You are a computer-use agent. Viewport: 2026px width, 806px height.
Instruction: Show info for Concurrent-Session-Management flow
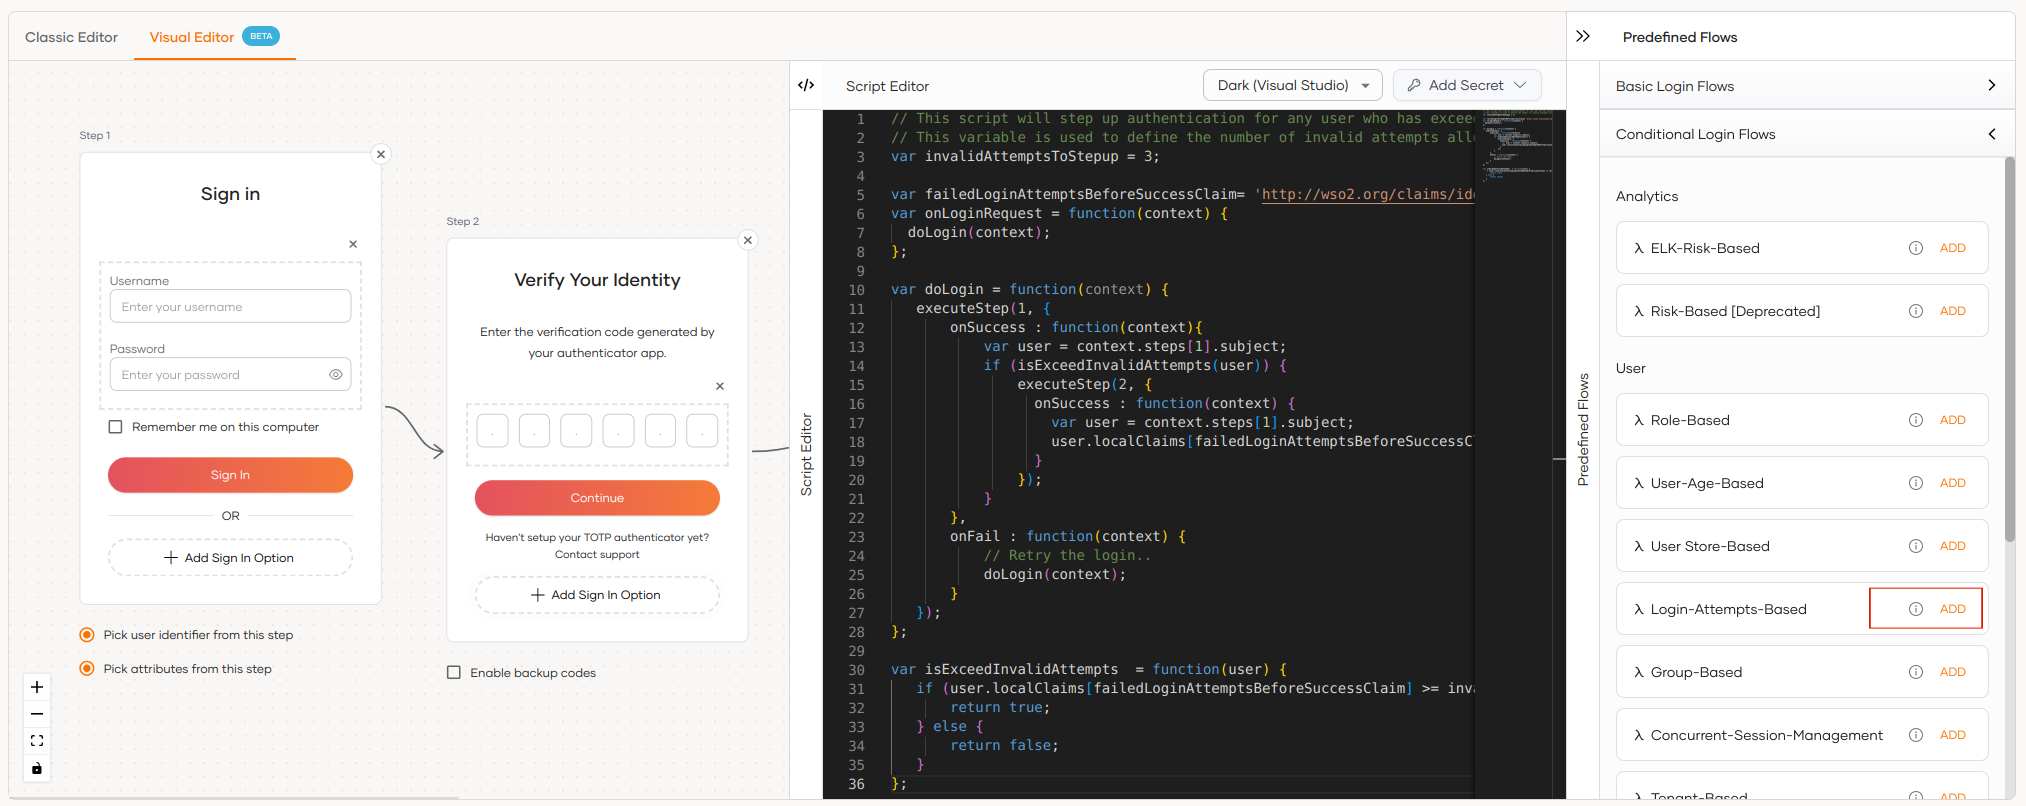click(x=1916, y=735)
